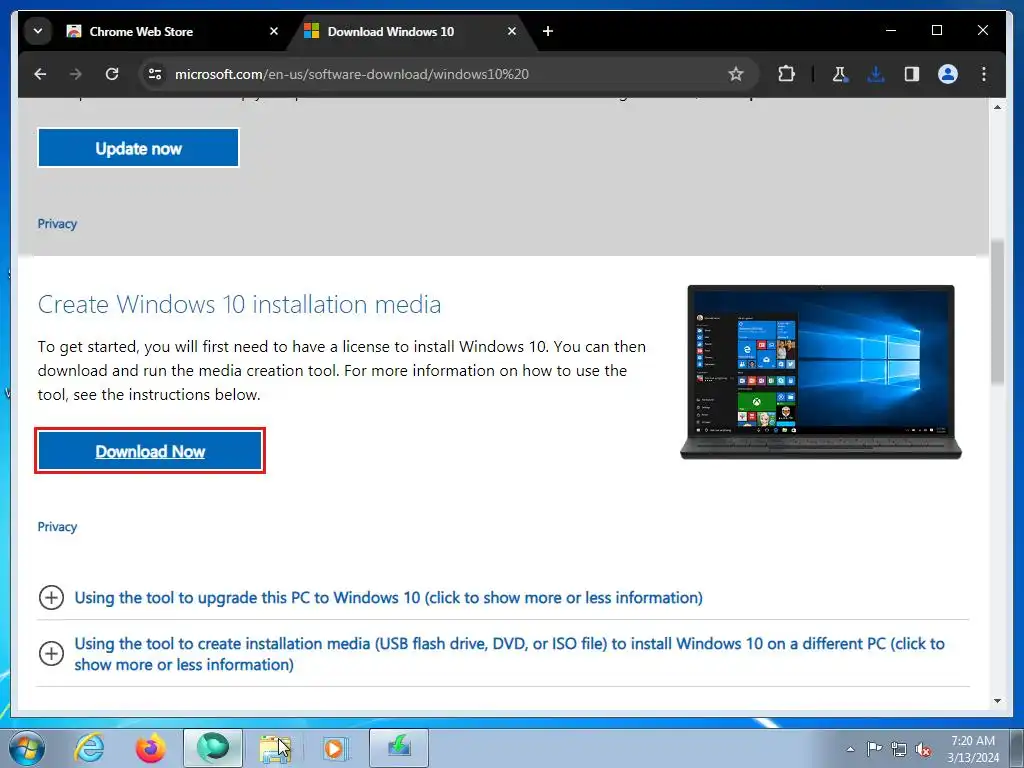Click the page scrollbar down arrow
The image size is (1024, 768).
pyautogui.click(x=997, y=701)
